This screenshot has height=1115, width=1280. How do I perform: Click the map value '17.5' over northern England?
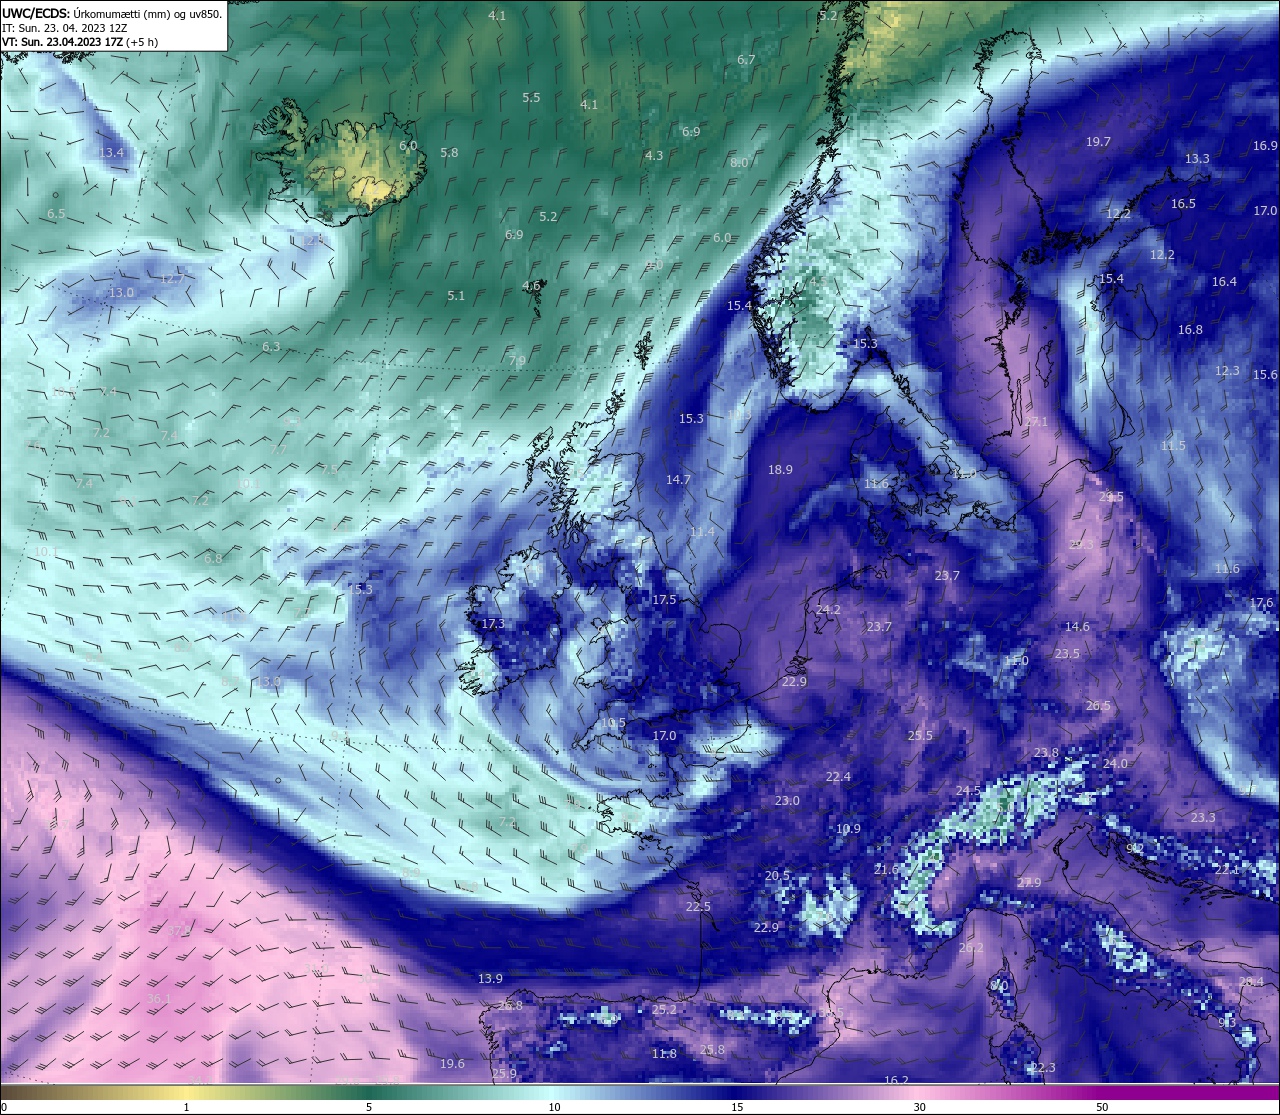(x=664, y=600)
